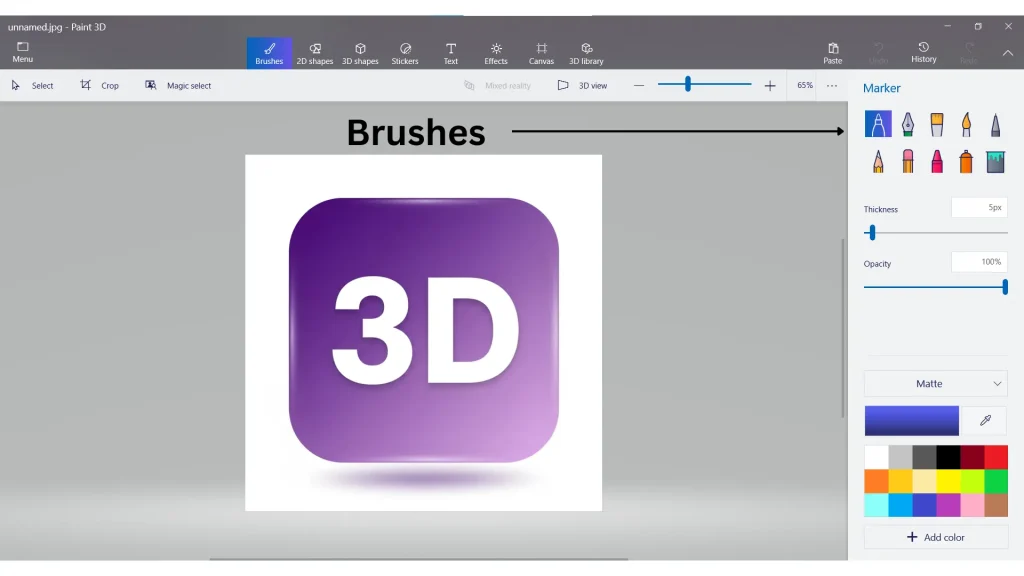Open the Matte finish dropdown
Viewport: 1024px width, 576px height.
(x=934, y=383)
